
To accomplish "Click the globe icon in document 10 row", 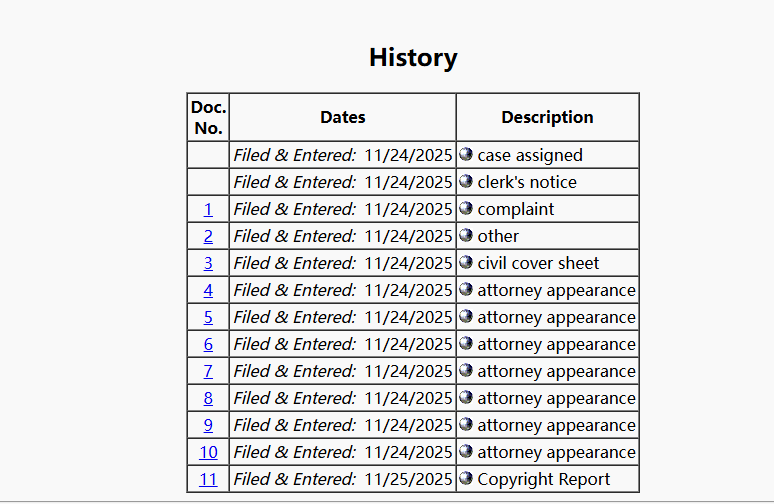I will [x=466, y=452].
